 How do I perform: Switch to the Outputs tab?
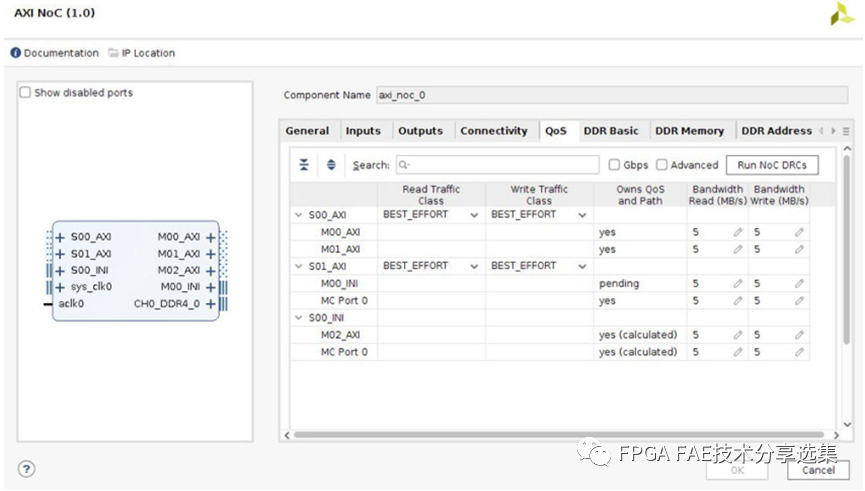click(x=420, y=131)
